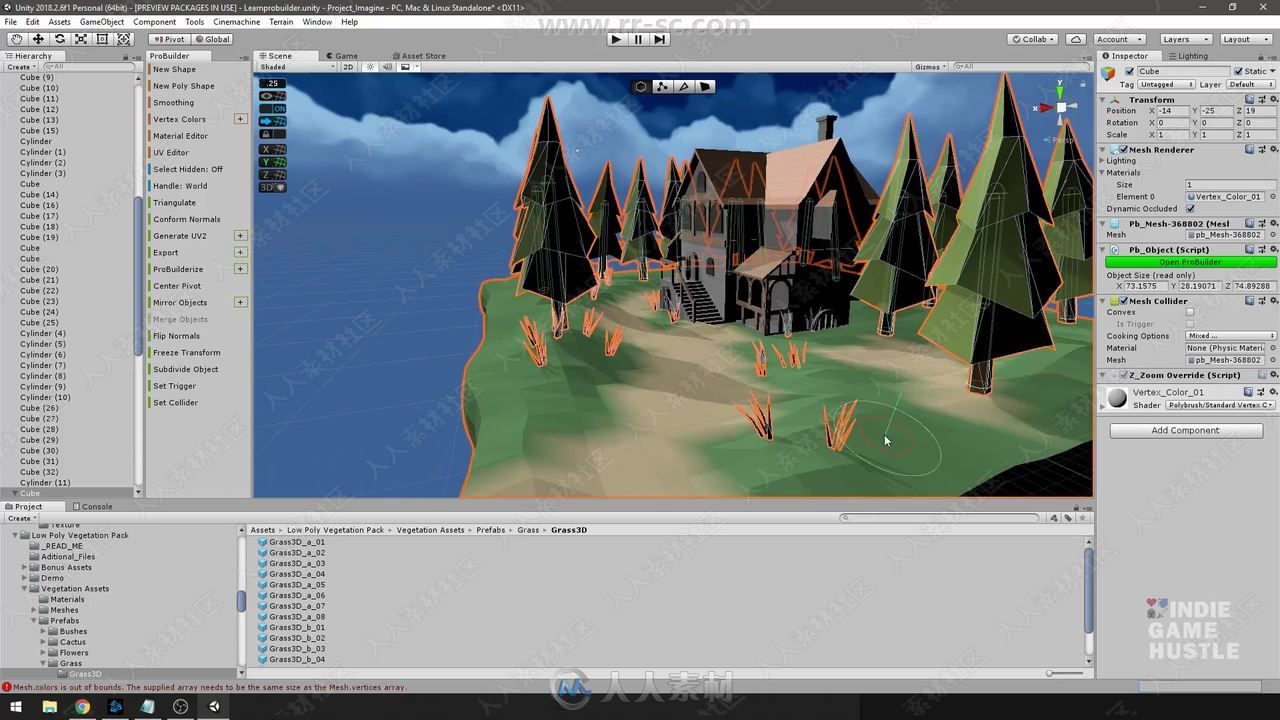Select ProBuilder Object mode icon
This screenshot has width=1280, height=720.
[641, 86]
